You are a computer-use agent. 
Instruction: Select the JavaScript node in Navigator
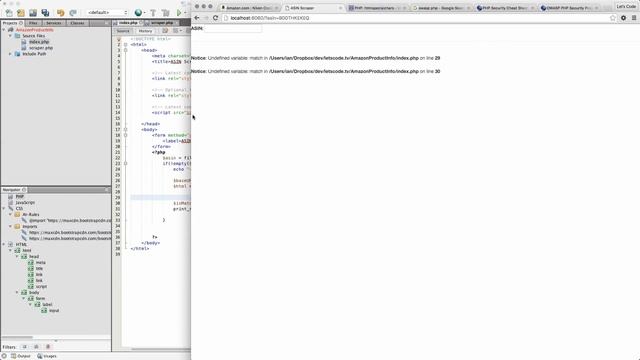pos(25,202)
